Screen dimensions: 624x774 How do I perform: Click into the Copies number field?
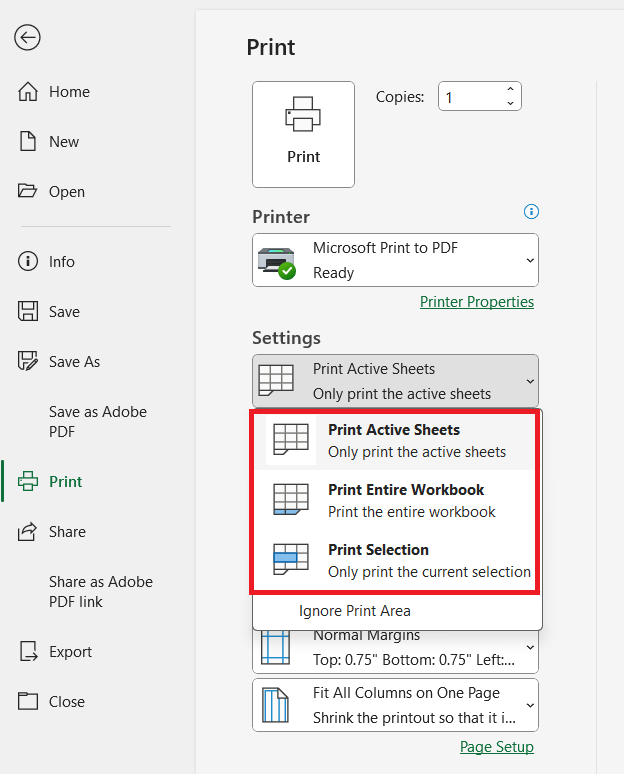click(471, 96)
